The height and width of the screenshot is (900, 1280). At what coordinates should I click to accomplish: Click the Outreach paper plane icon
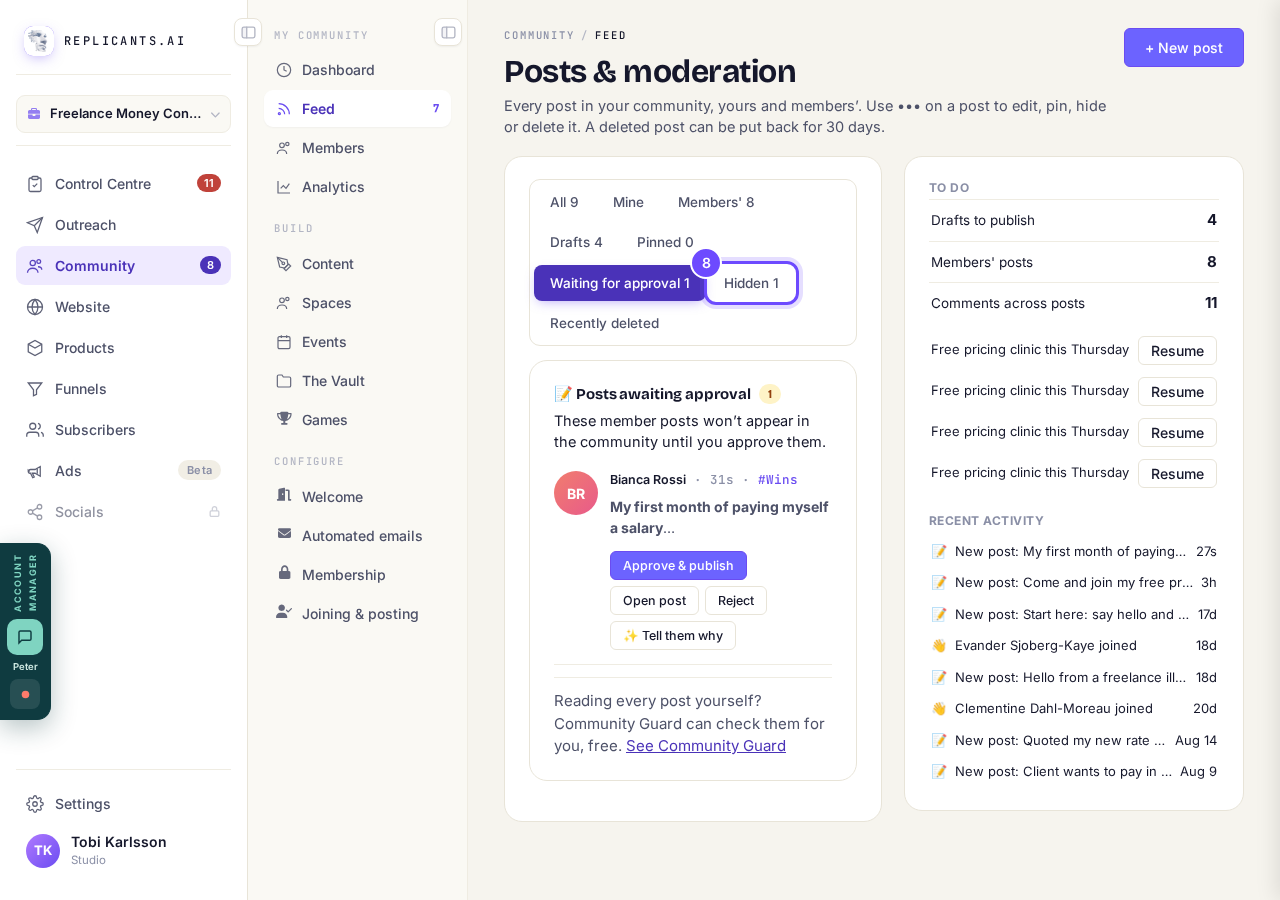(35, 224)
